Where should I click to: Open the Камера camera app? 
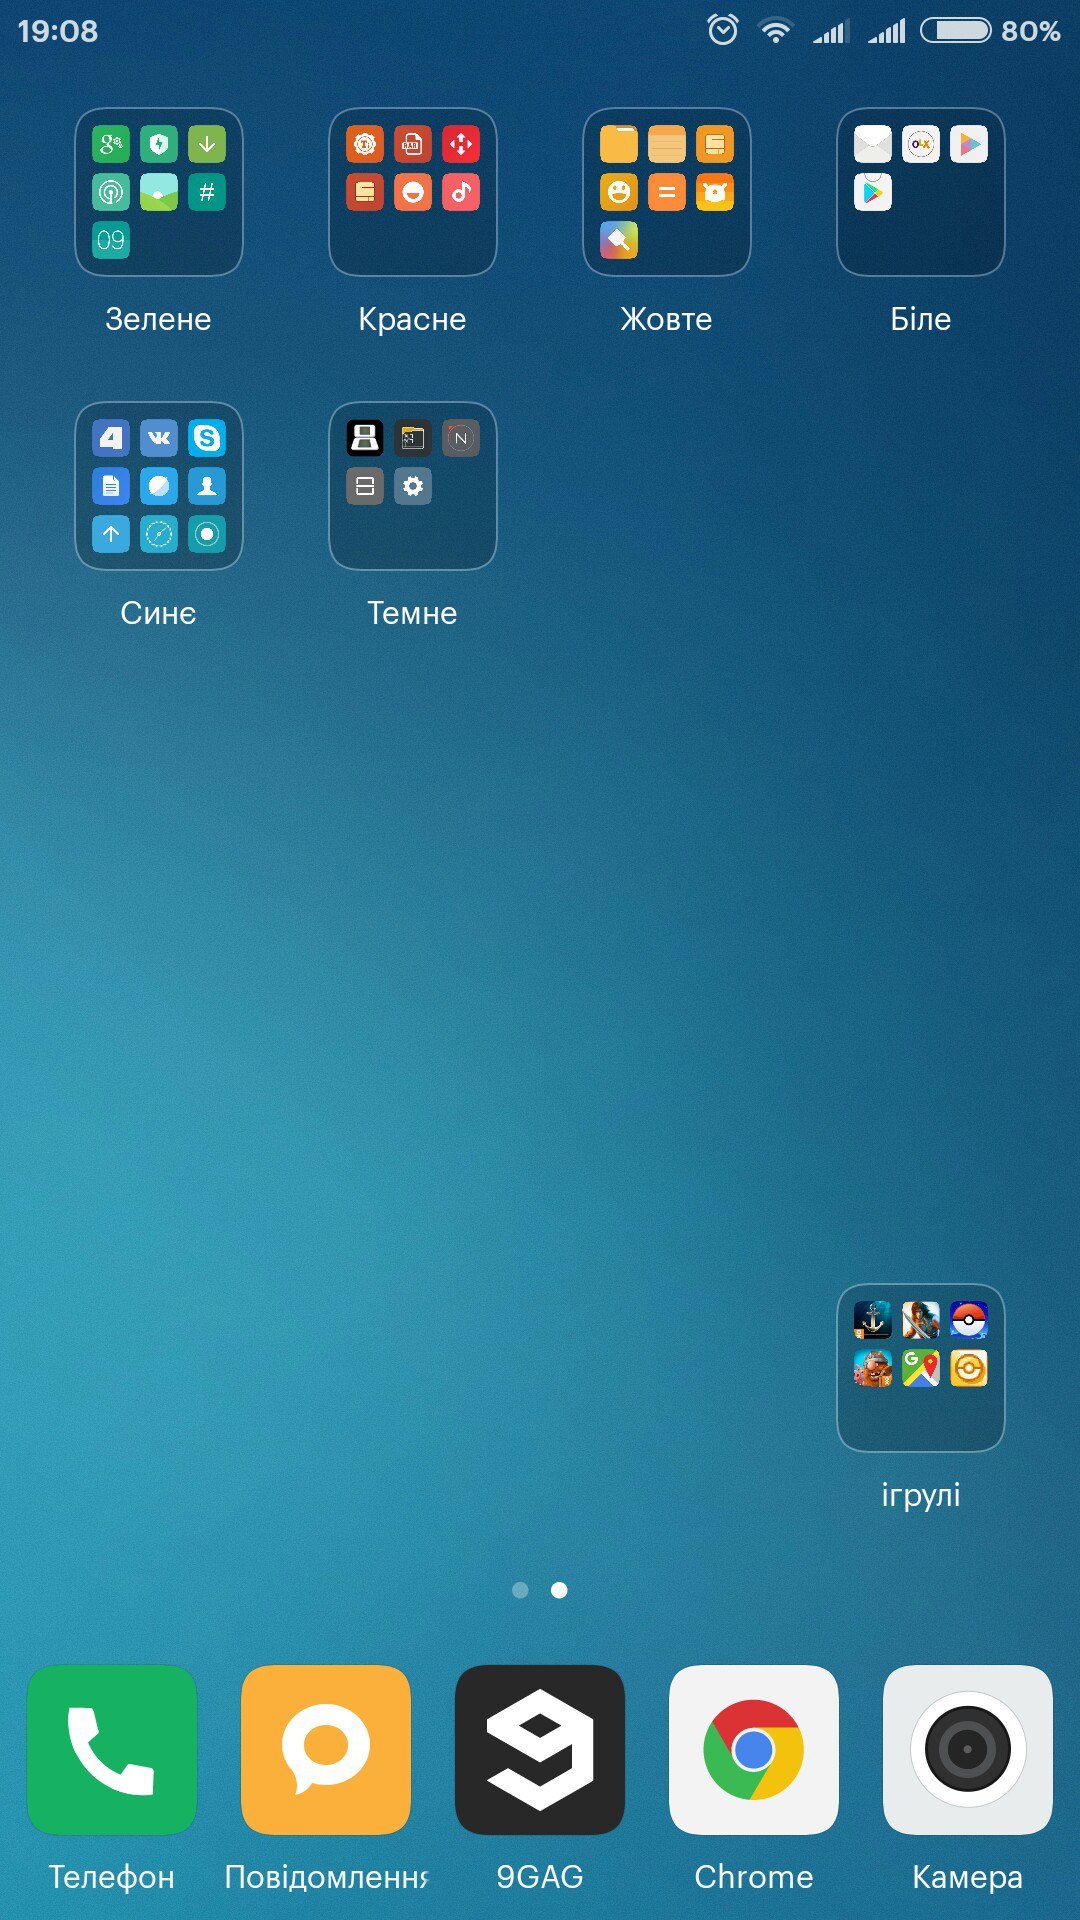(x=967, y=1750)
